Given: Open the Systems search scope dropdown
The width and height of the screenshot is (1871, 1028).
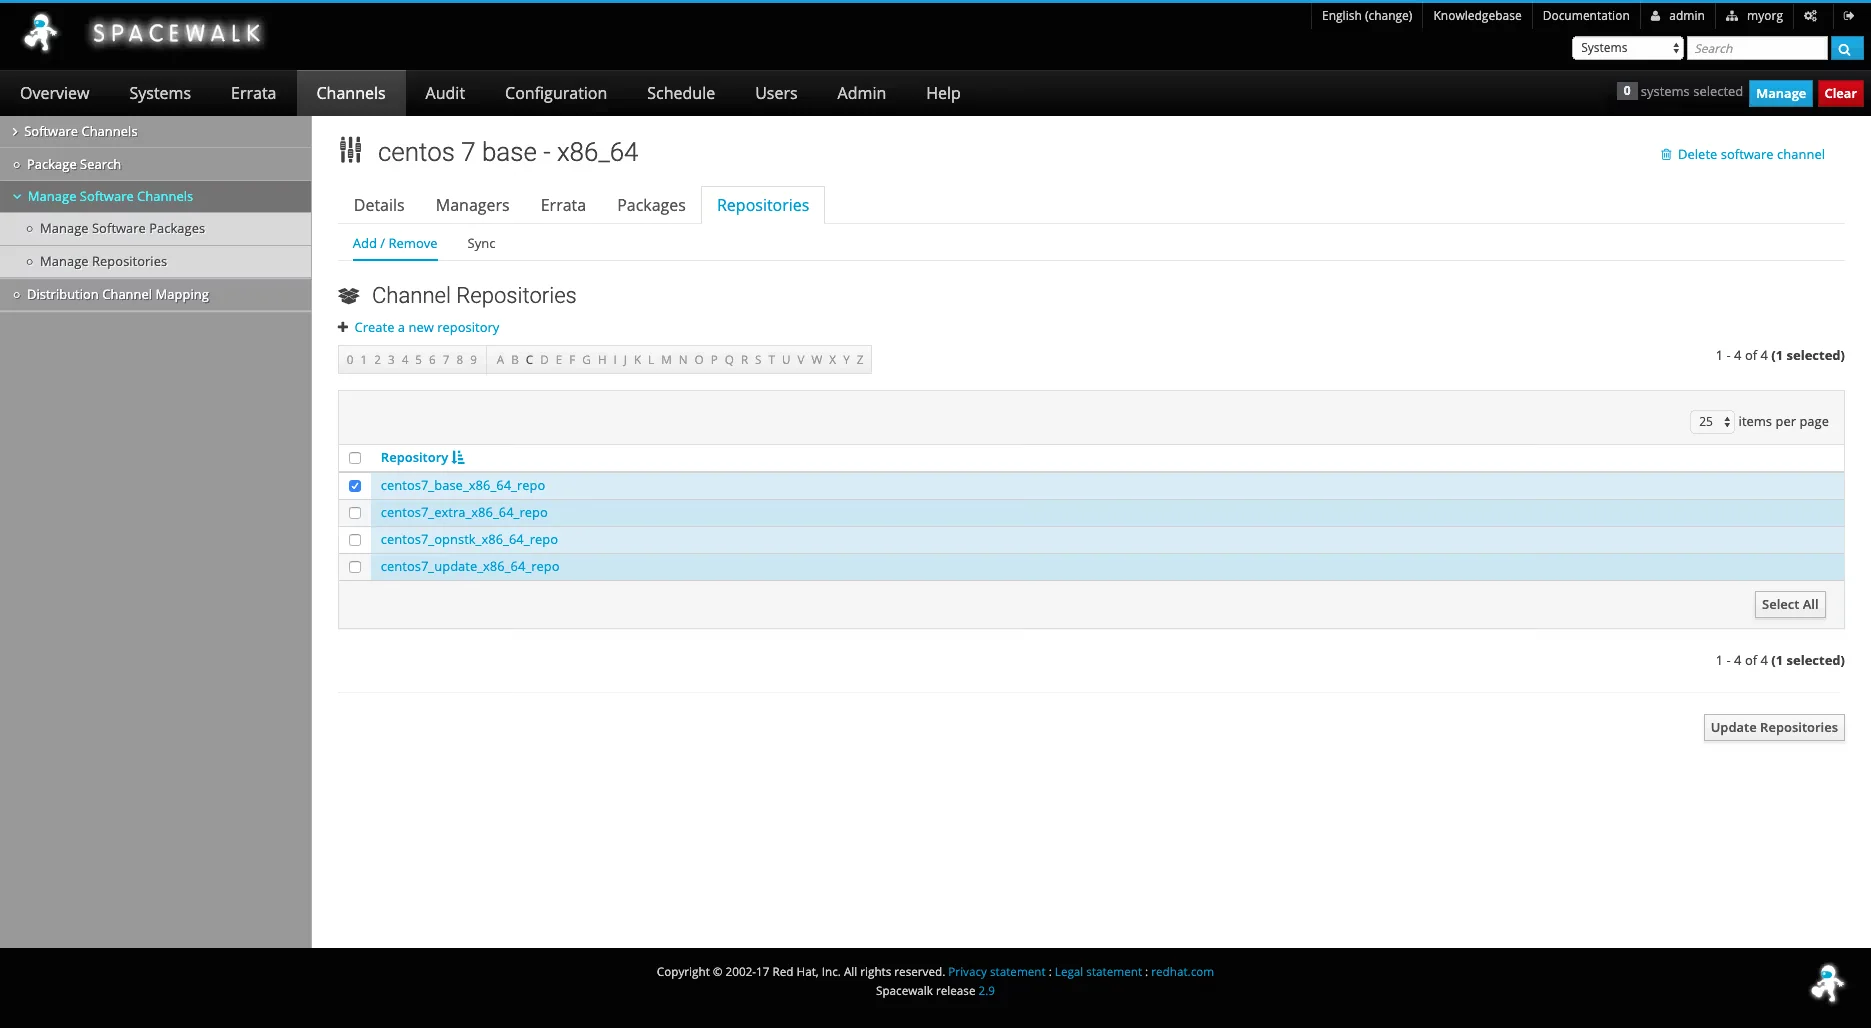Looking at the screenshot, I should (x=1626, y=48).
